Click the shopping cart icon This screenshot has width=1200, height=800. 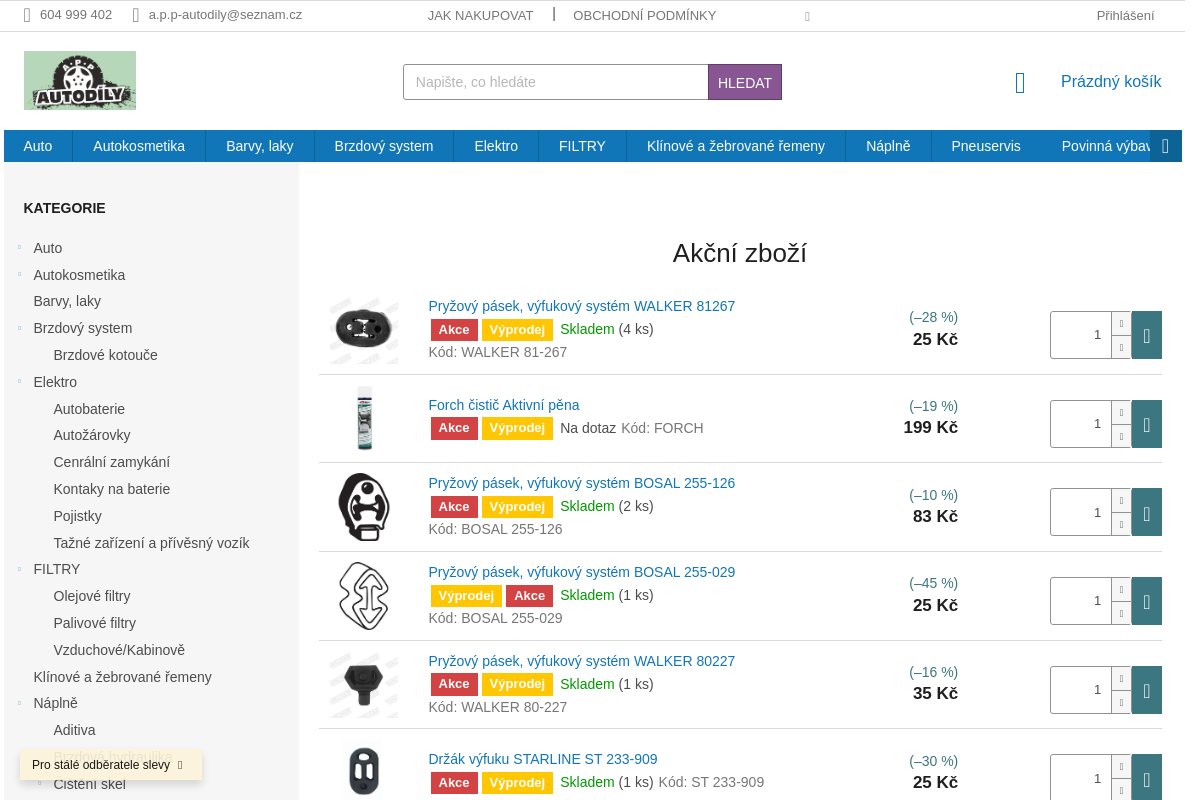(1020, 83)
